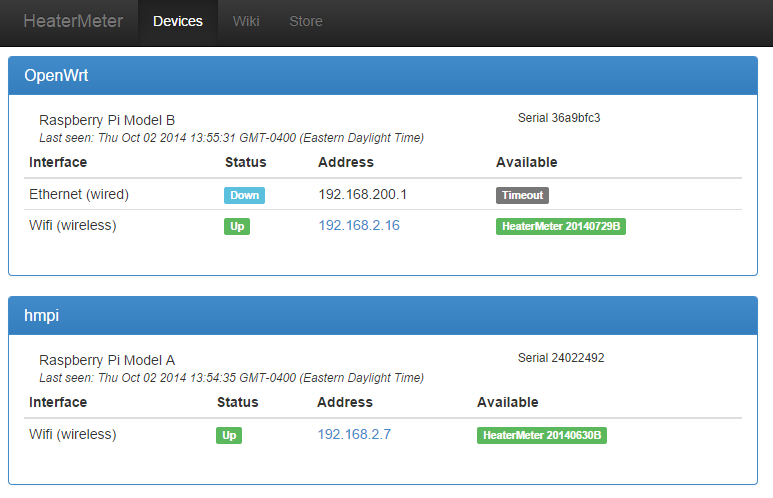Click the Last seen 13:54:35 timestamp
This screenshot has height=498, width=773.
(x=232, y=378)
